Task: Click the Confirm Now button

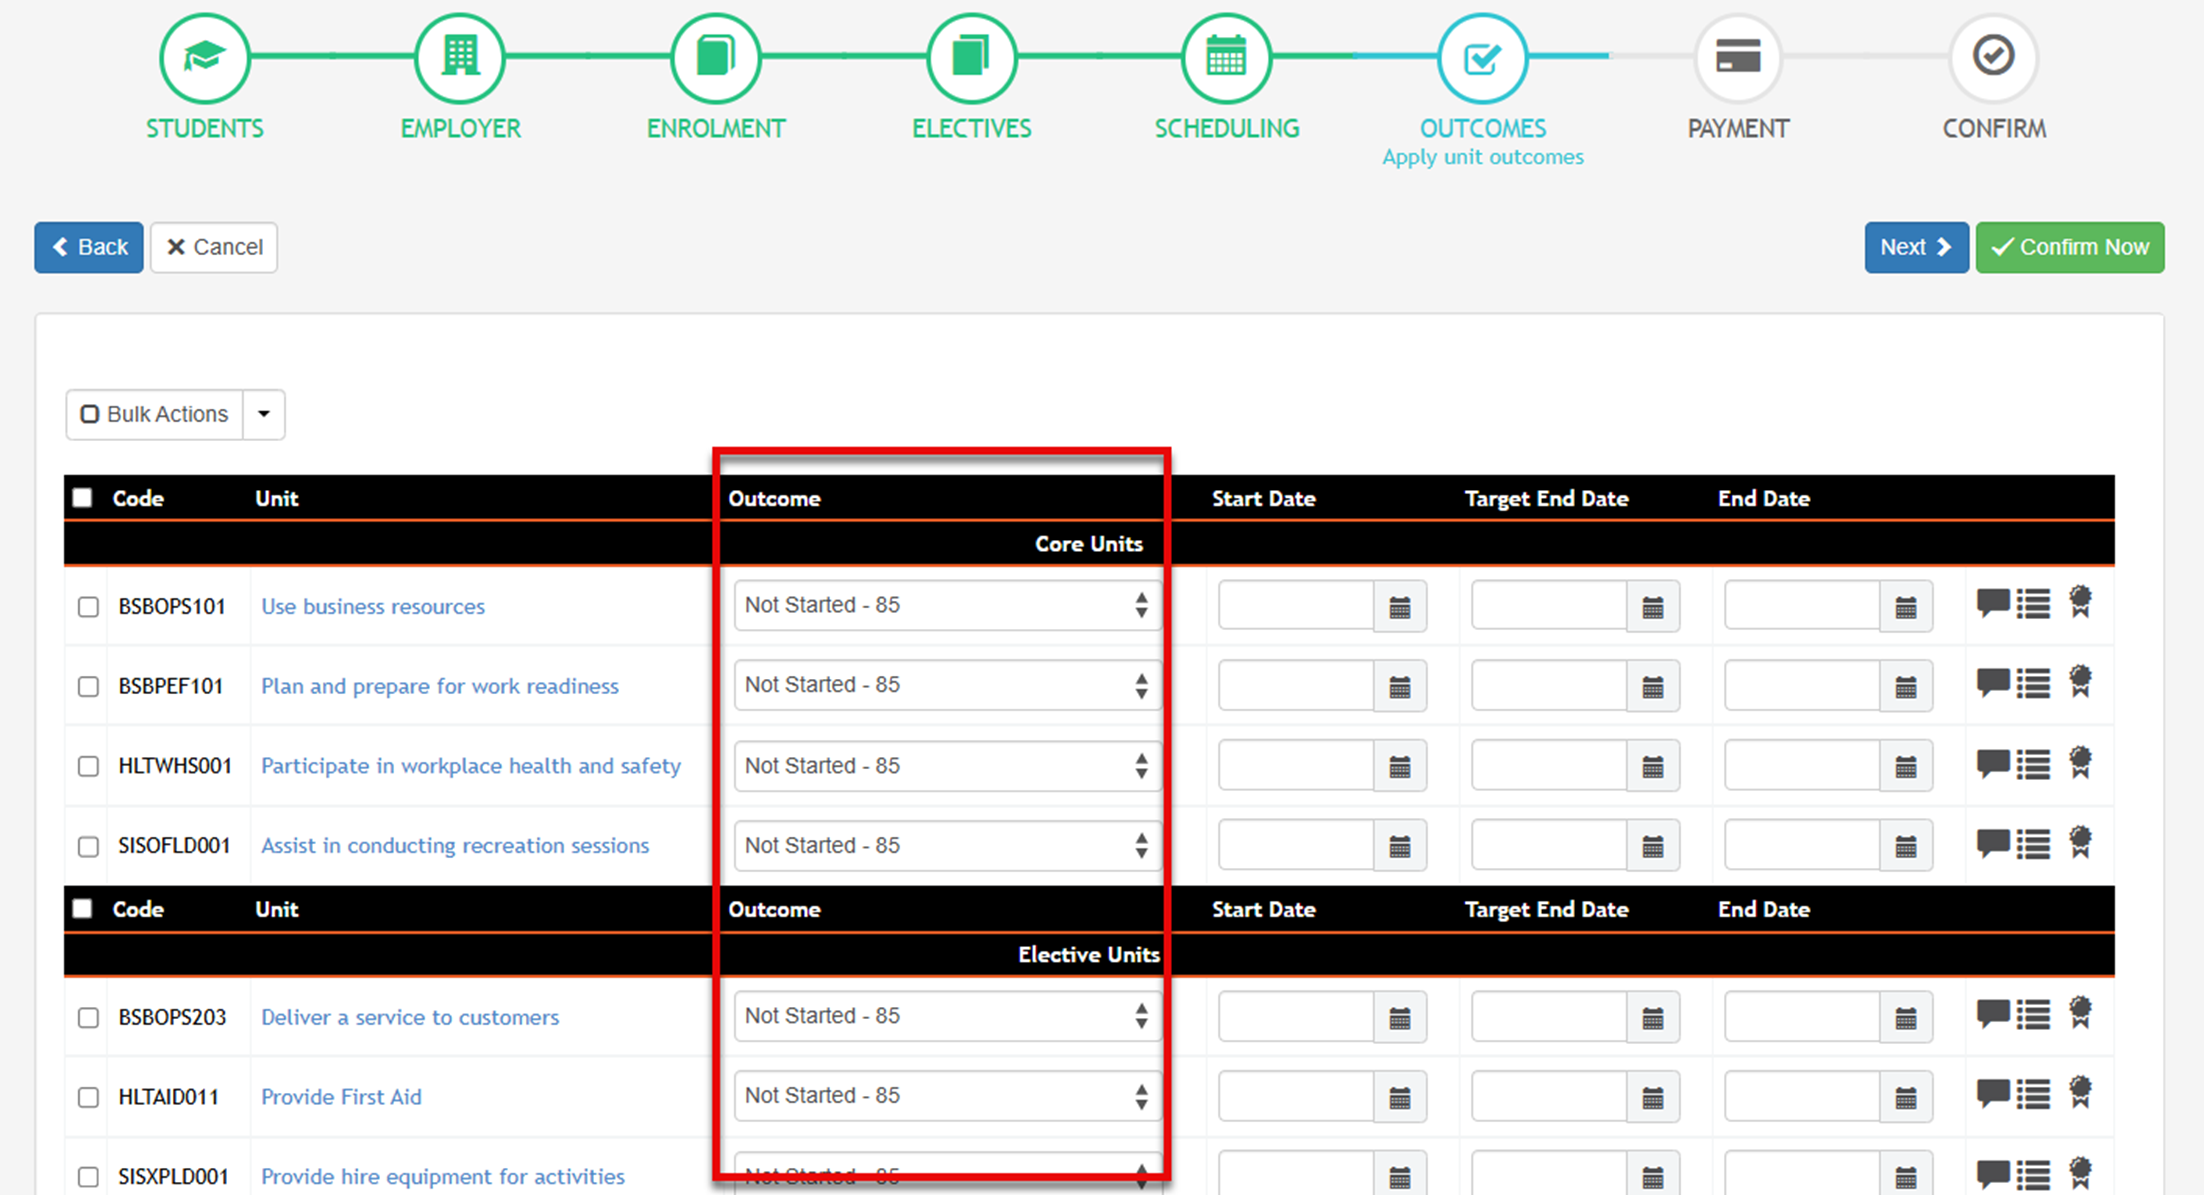Action: pyautogui.click(x=2070, y=247)
